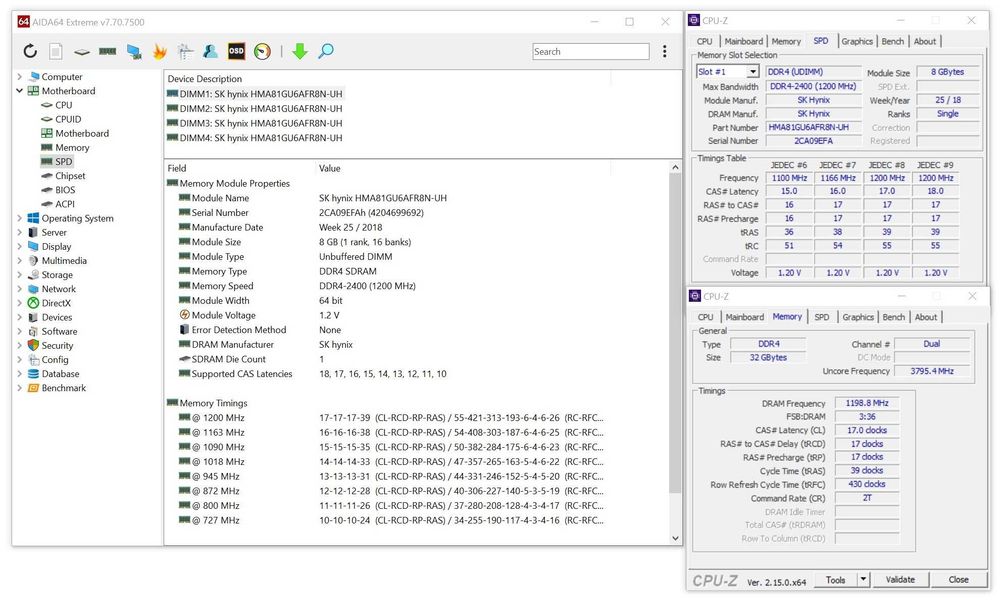Open the Tools dropdown arrow in CPU-Z
The height and width of the screenshot is (603, 1000).
click(x=863, y=580)
